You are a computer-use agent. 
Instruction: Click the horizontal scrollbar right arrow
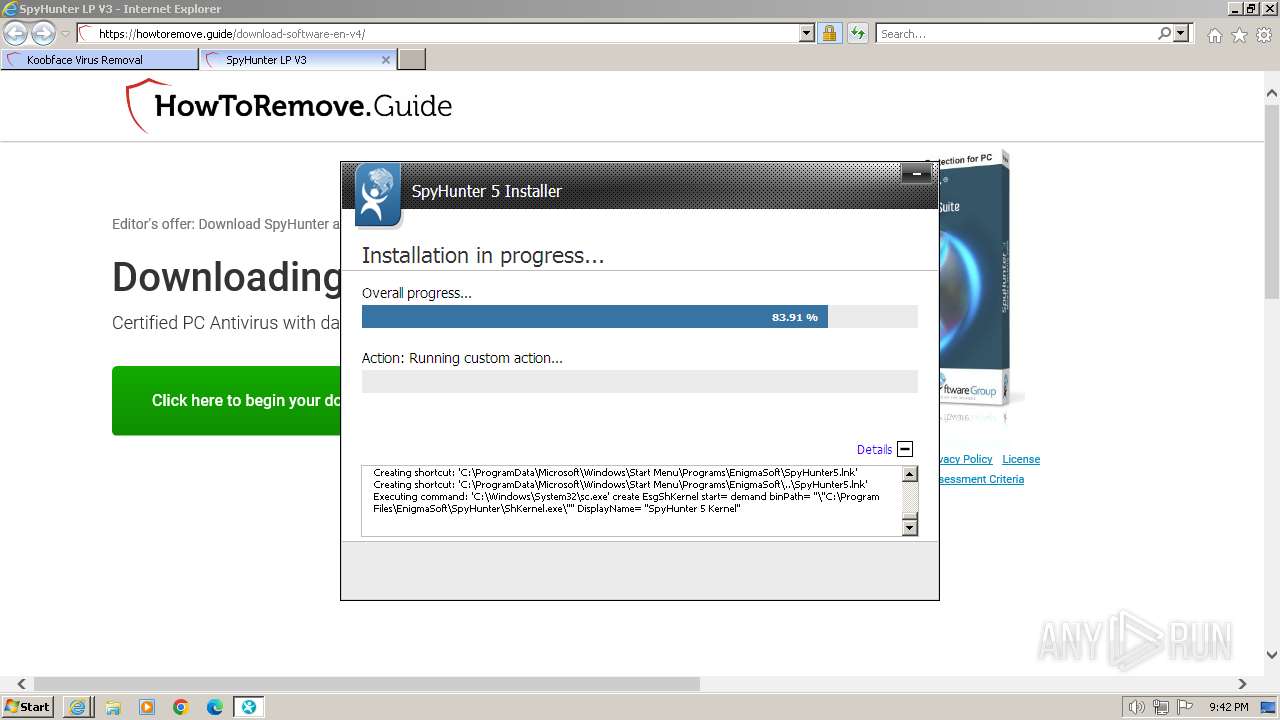(1243, 684)
